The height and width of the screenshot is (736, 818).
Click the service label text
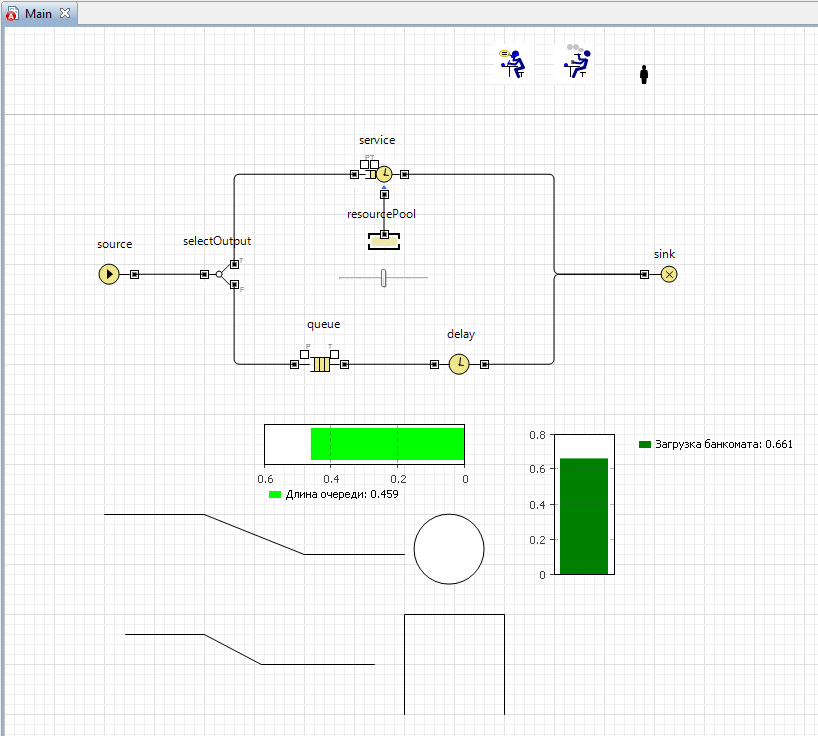[377, 140]
